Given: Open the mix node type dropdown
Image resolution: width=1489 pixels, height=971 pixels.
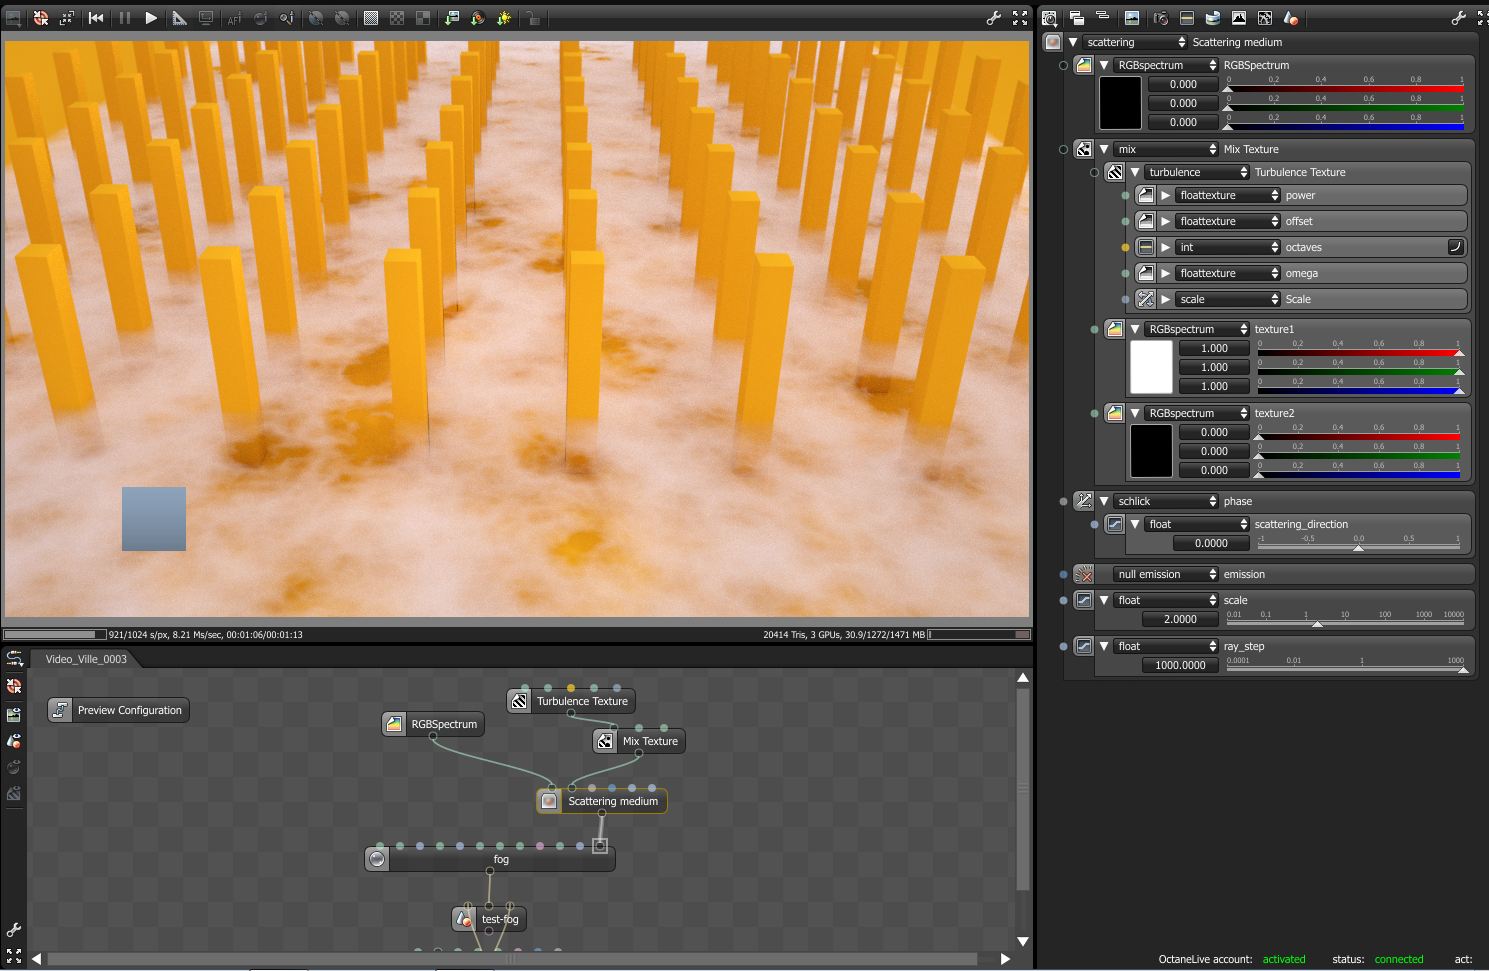Looking at the screenshot, I should coord(1166,149).
